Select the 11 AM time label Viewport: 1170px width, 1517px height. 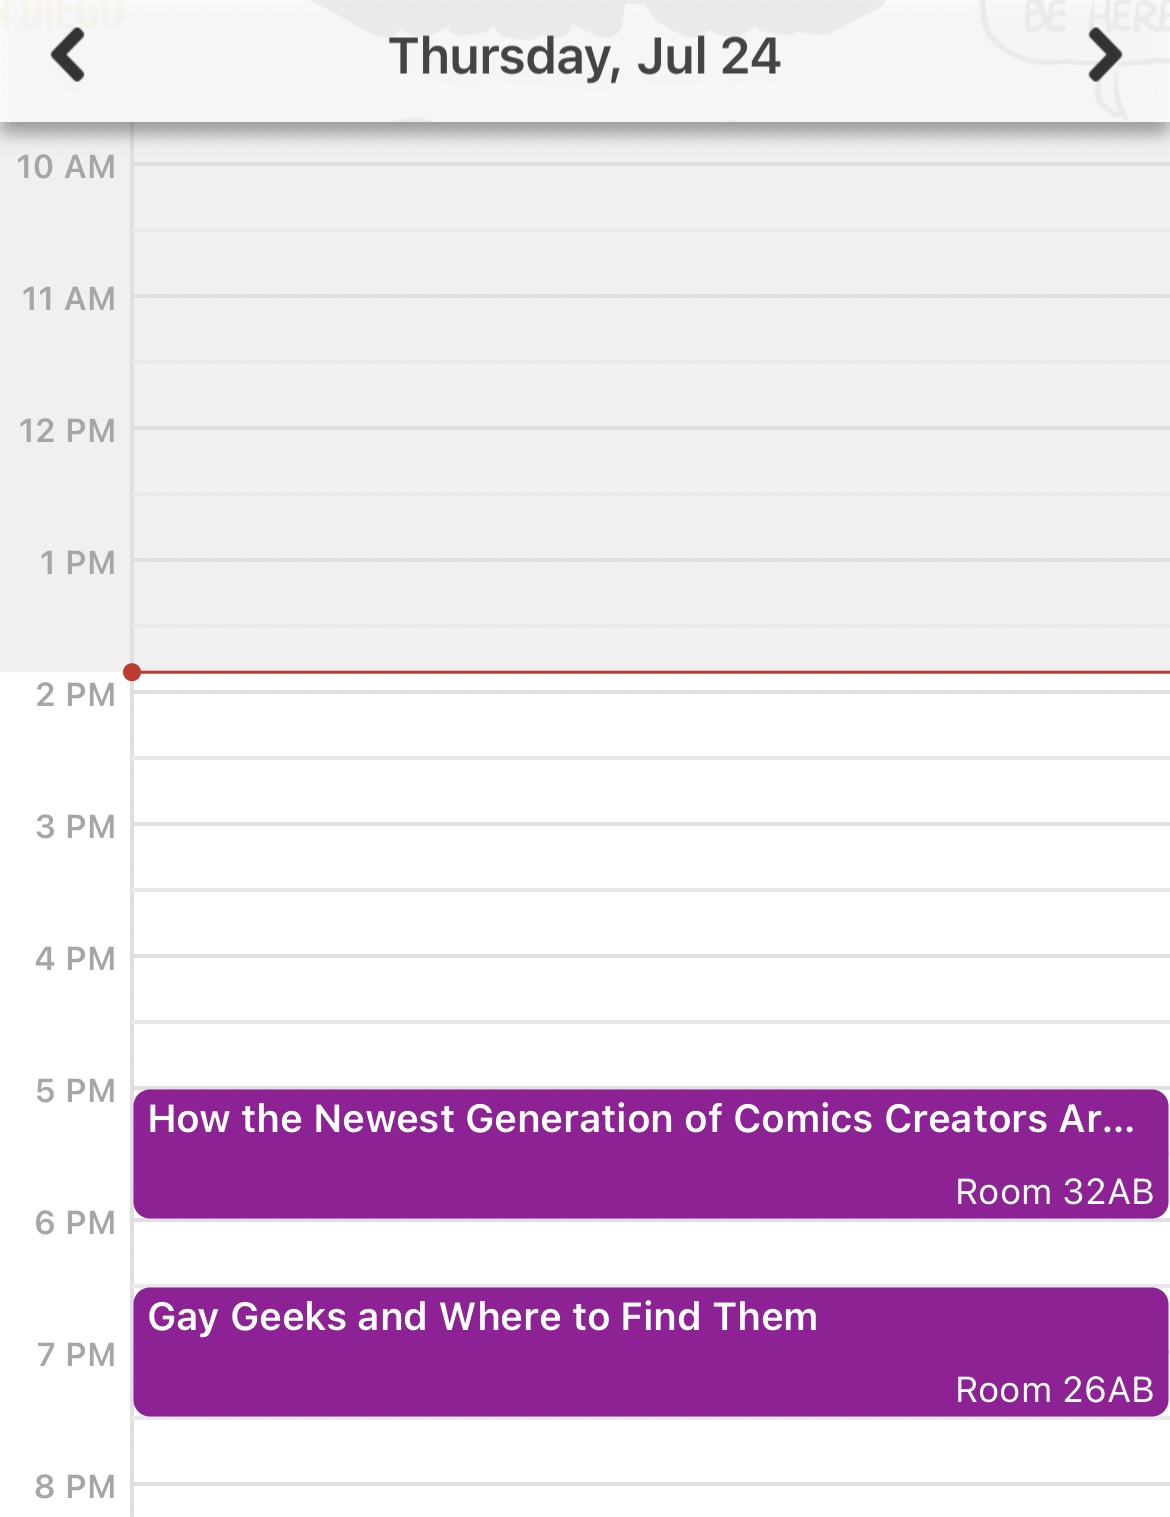[68, 298]
